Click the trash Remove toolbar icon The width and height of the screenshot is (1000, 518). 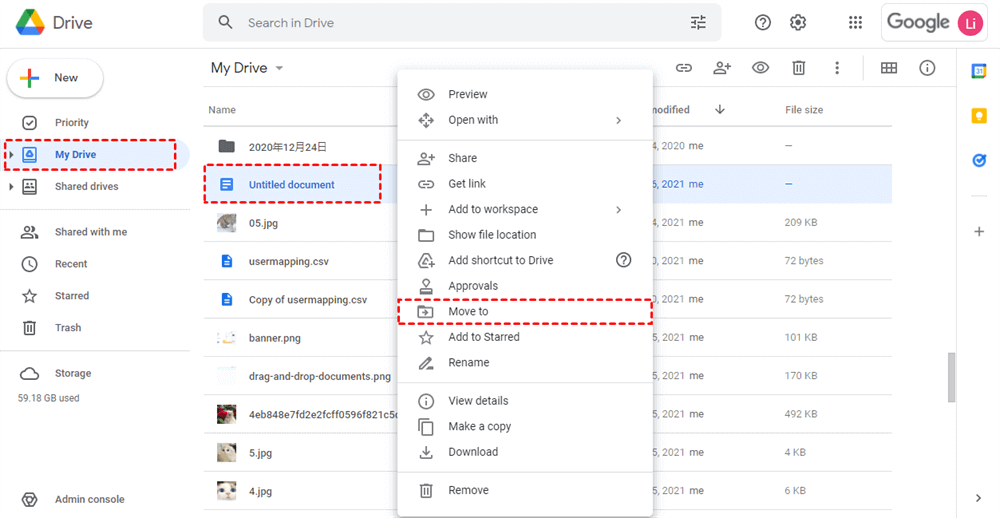[798, 68]
